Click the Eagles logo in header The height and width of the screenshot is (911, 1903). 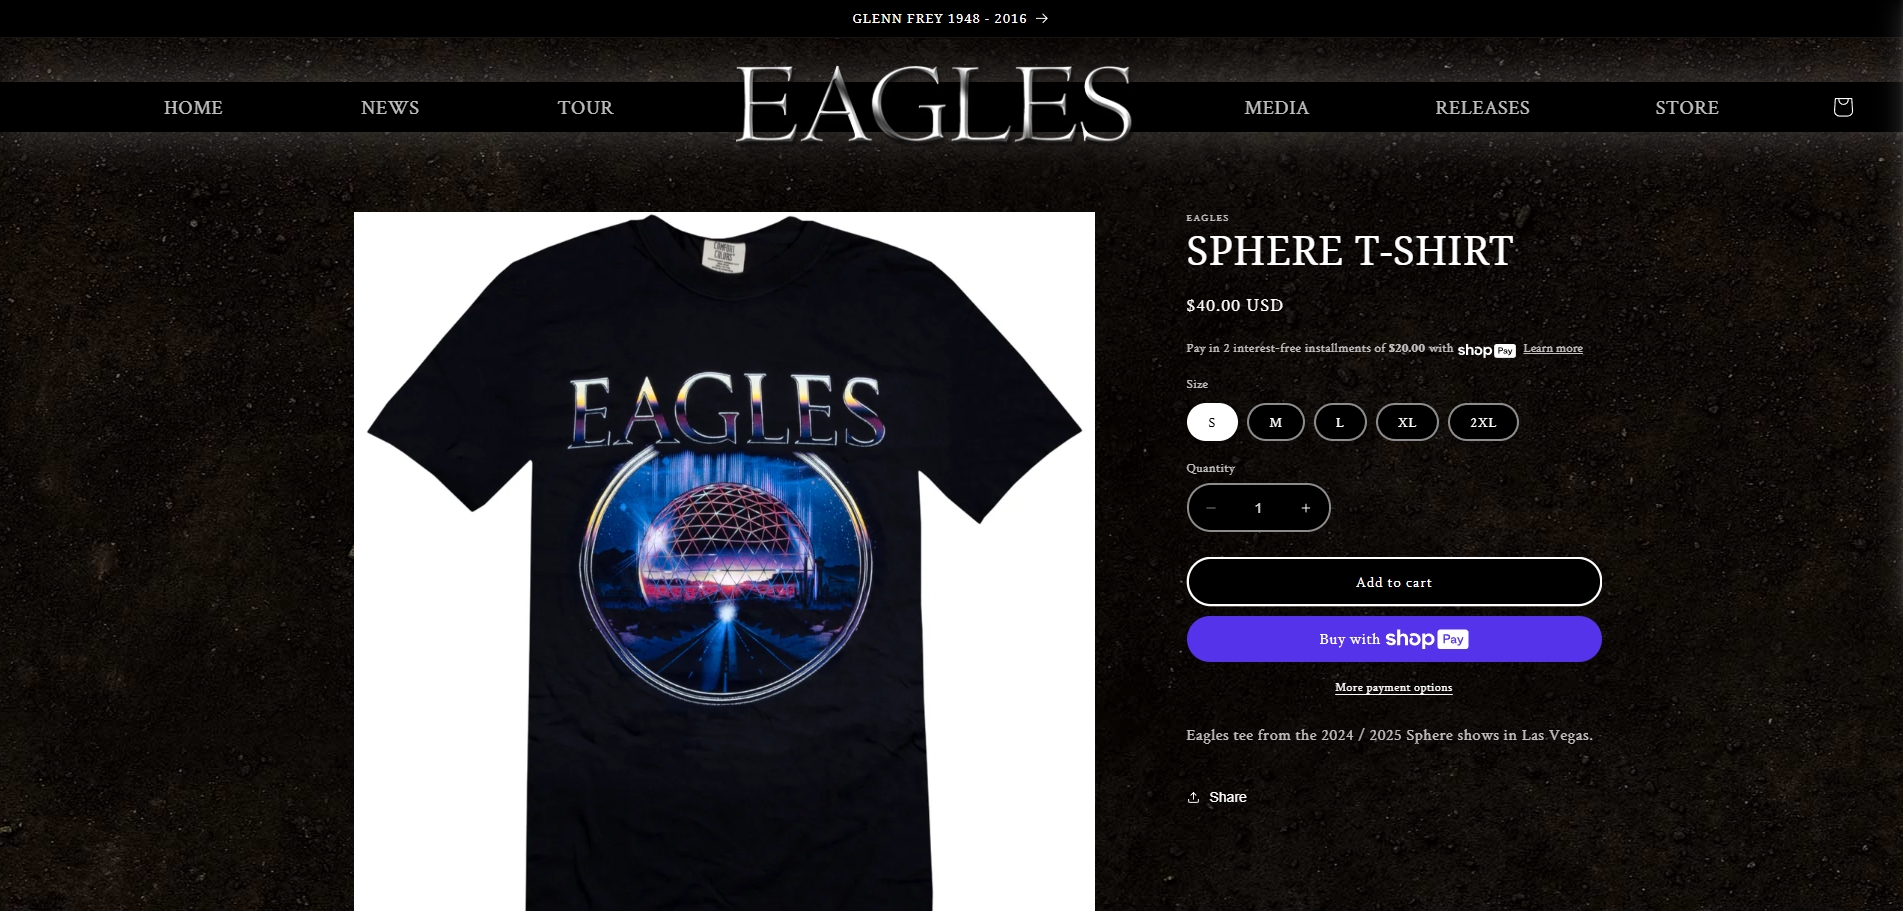(x=933, y=104)
